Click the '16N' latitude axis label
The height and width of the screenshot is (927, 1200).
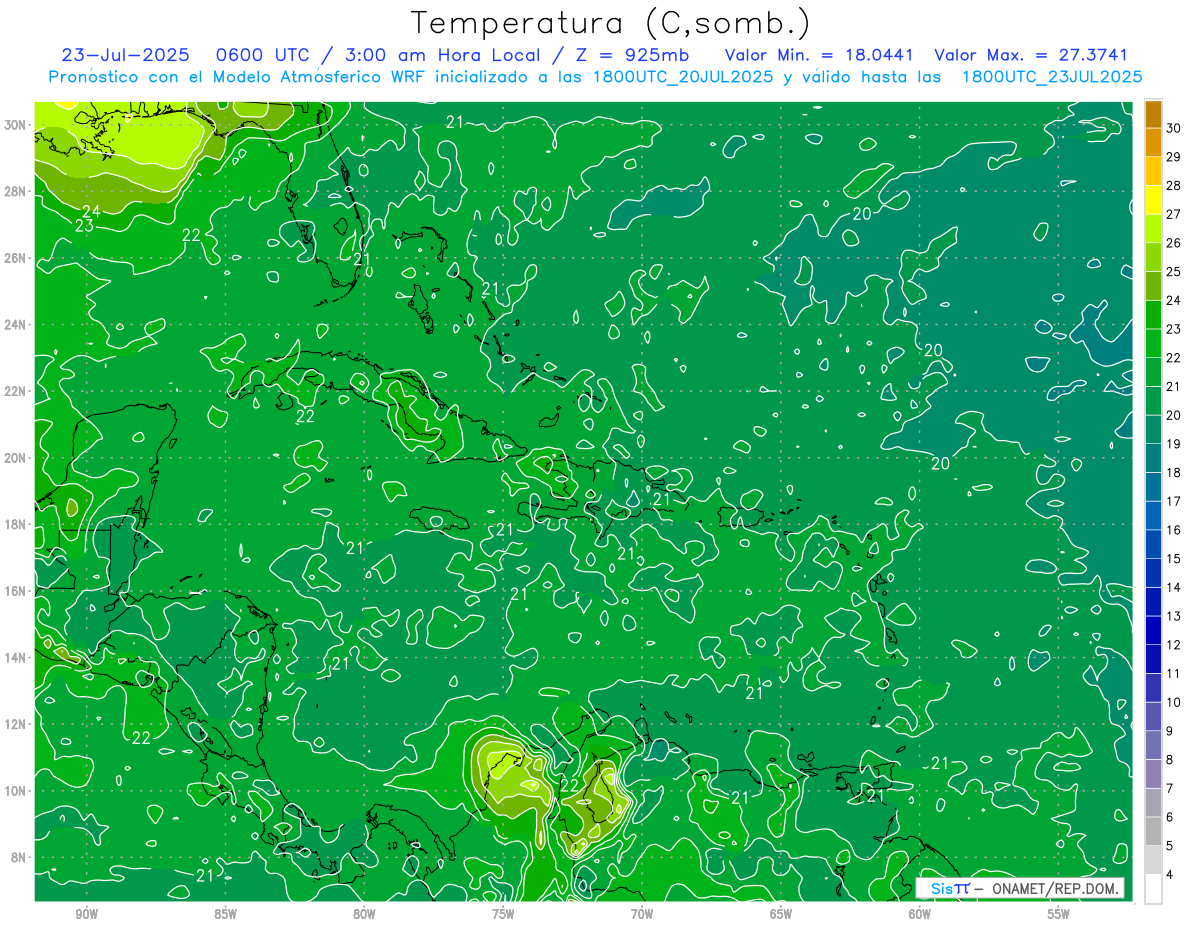16,591
